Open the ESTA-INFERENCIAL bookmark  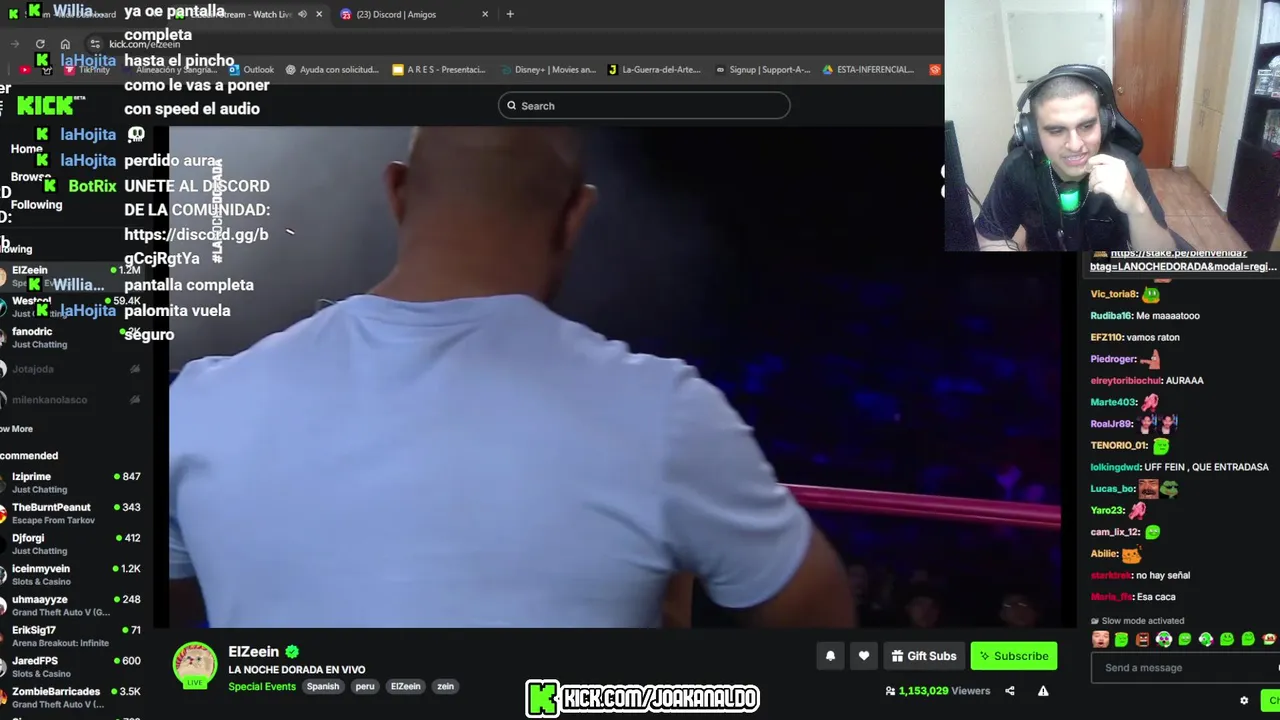click(x=868, y=70)
